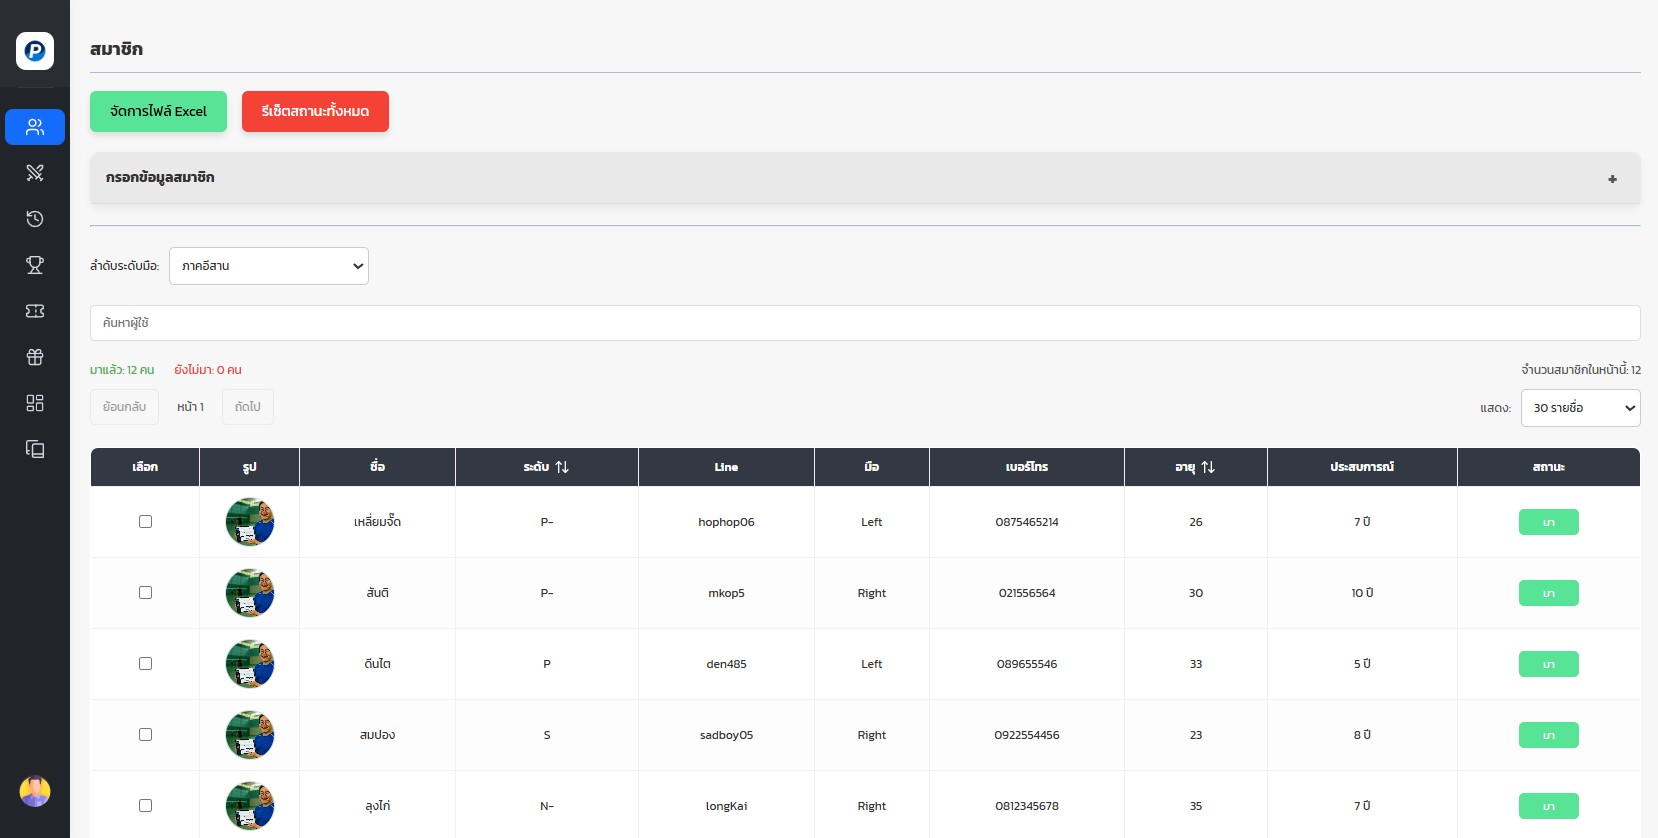
Task: Open the members icon in sidebar
Action: [35, 127]
